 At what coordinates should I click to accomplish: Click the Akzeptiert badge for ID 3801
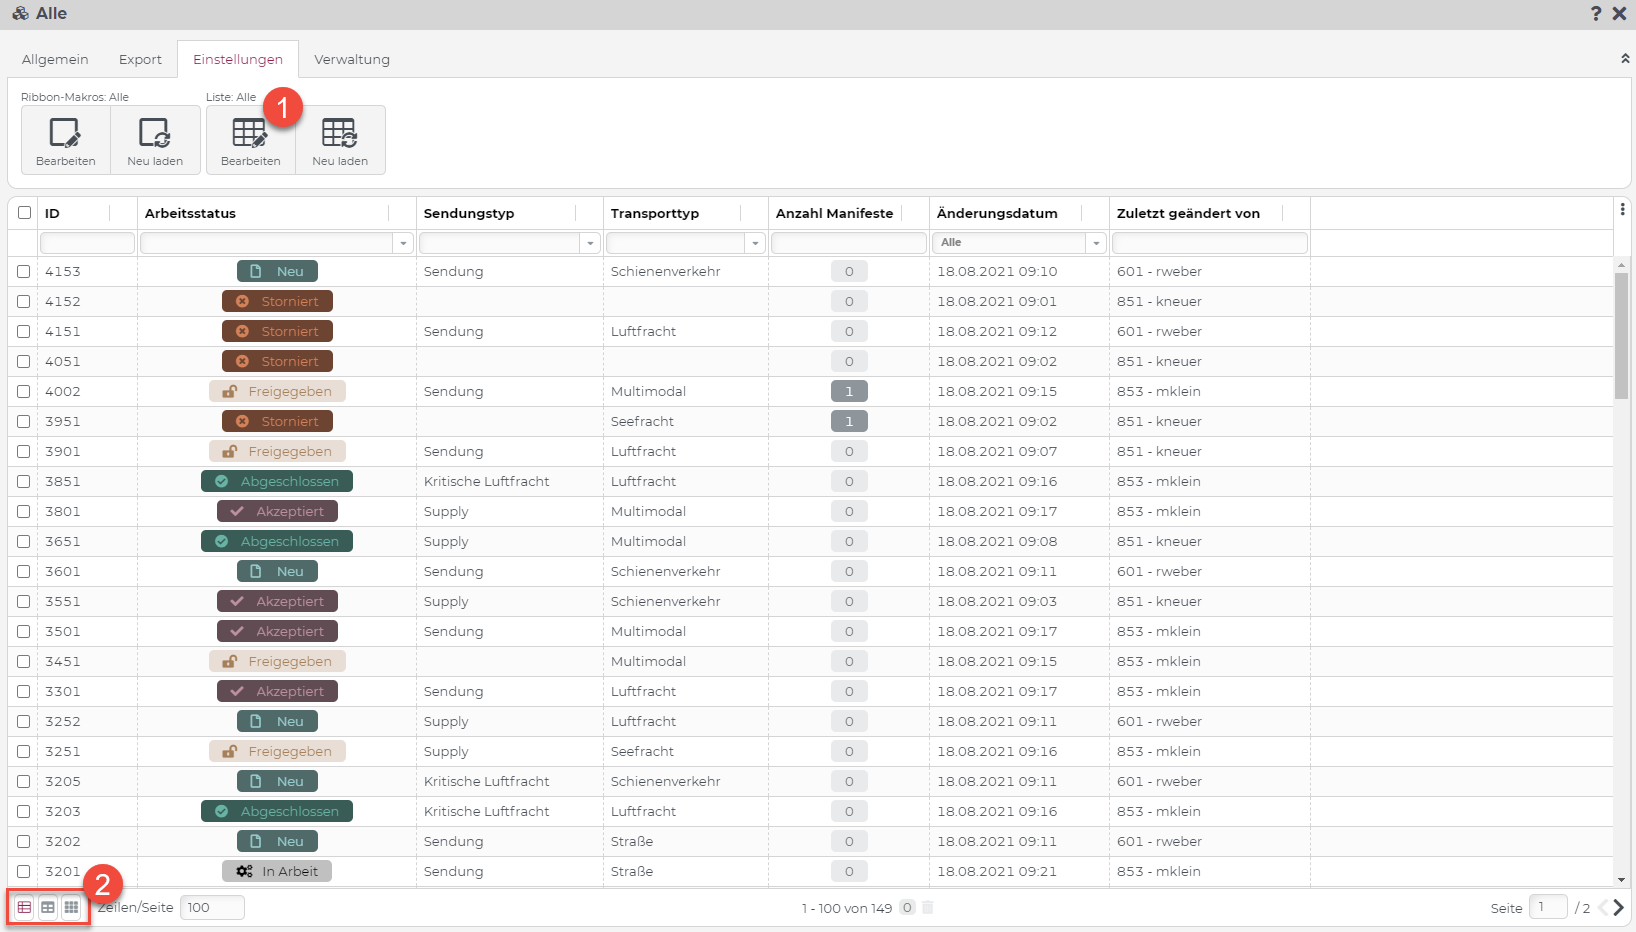coord(277,511)
